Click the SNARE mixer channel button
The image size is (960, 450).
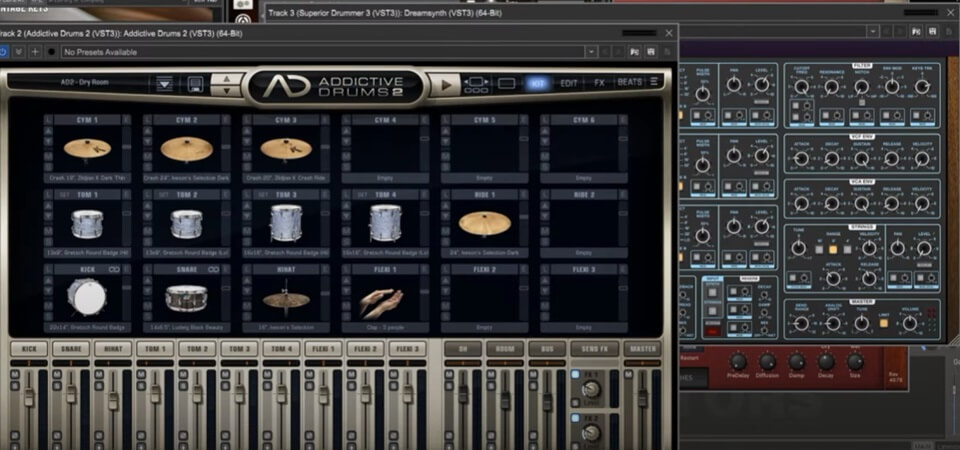tap(71, 349)
